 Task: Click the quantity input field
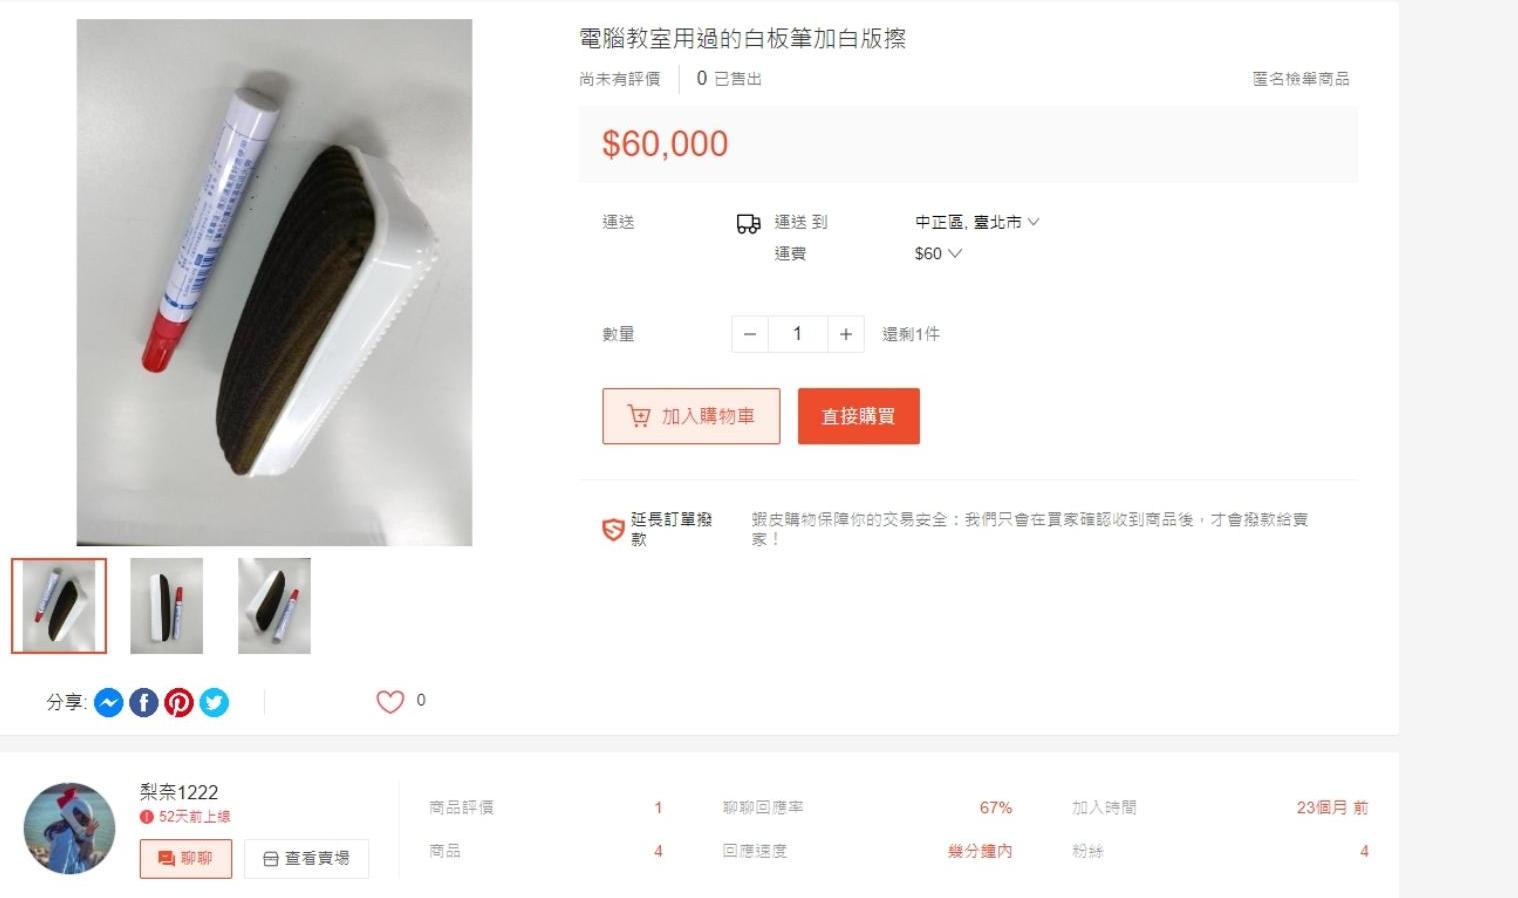click(x=798, y=334)
